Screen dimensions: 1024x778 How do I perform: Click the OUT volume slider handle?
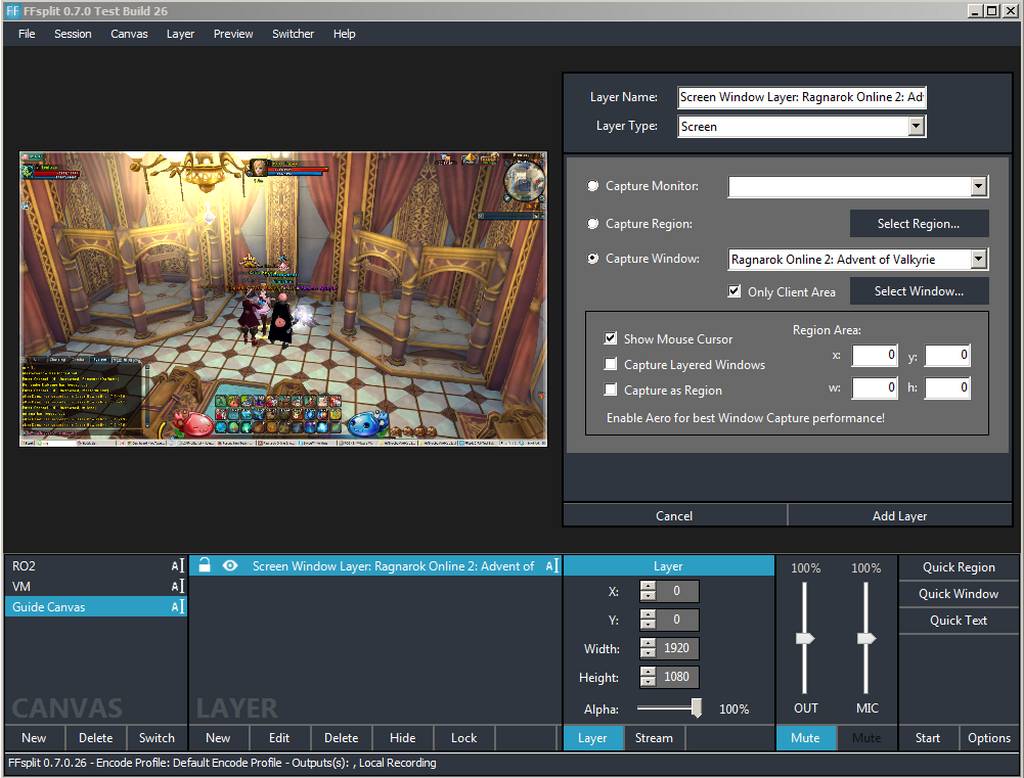tap(805, 638)
